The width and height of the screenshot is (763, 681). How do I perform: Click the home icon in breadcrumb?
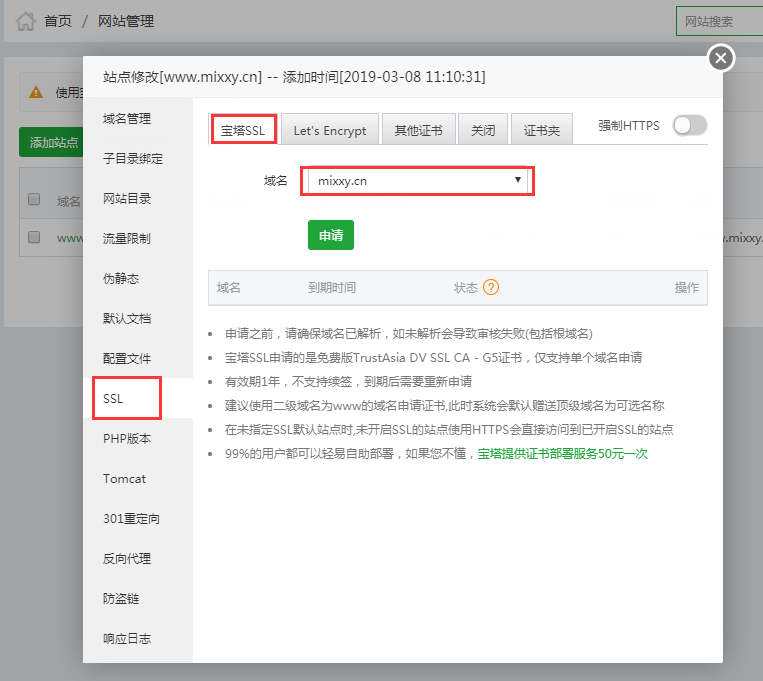[25, 21]
